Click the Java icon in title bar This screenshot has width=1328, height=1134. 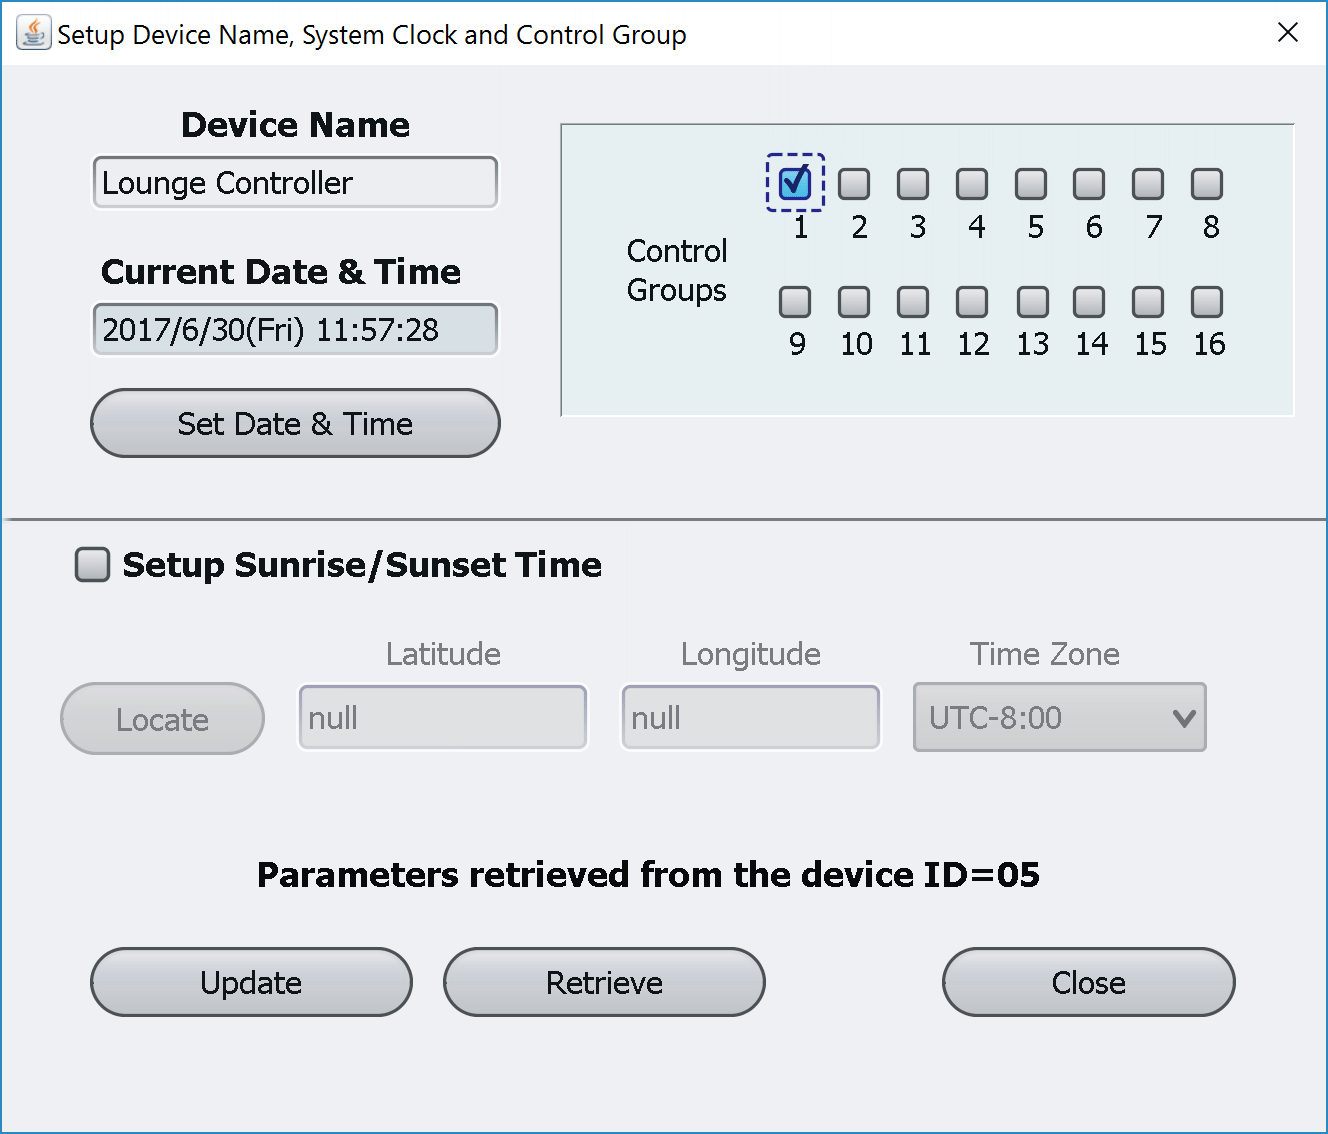[x=33, y=33]
